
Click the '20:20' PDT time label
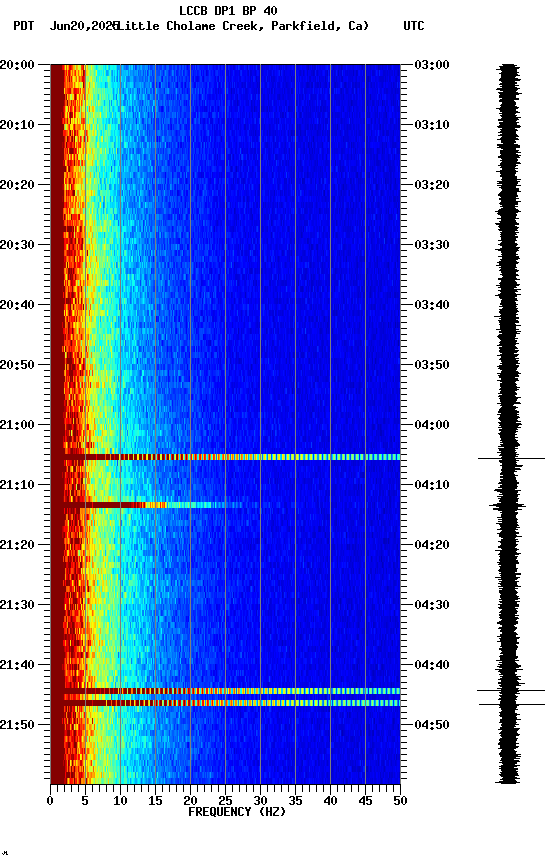point(17,185)
